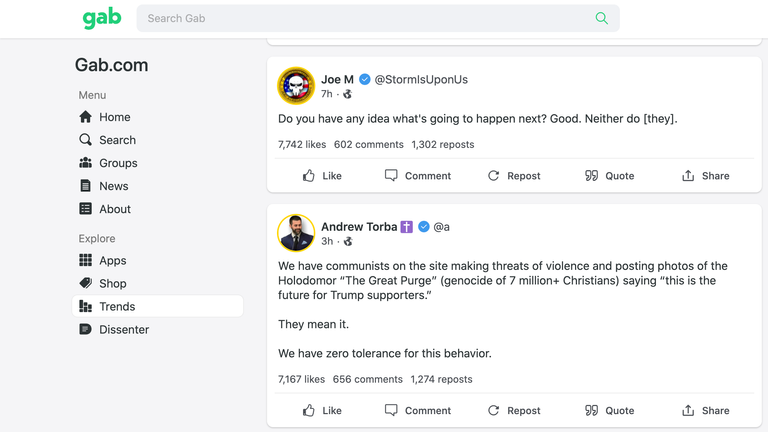This screenshot has width=768, height=432.
Task: View 1,274 reposts on Torba's post
Action: pos(441,379)
